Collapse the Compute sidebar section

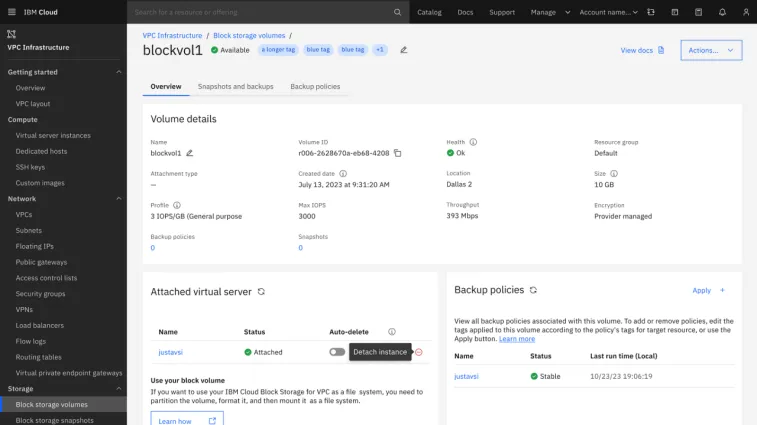[x=119, y=119]
